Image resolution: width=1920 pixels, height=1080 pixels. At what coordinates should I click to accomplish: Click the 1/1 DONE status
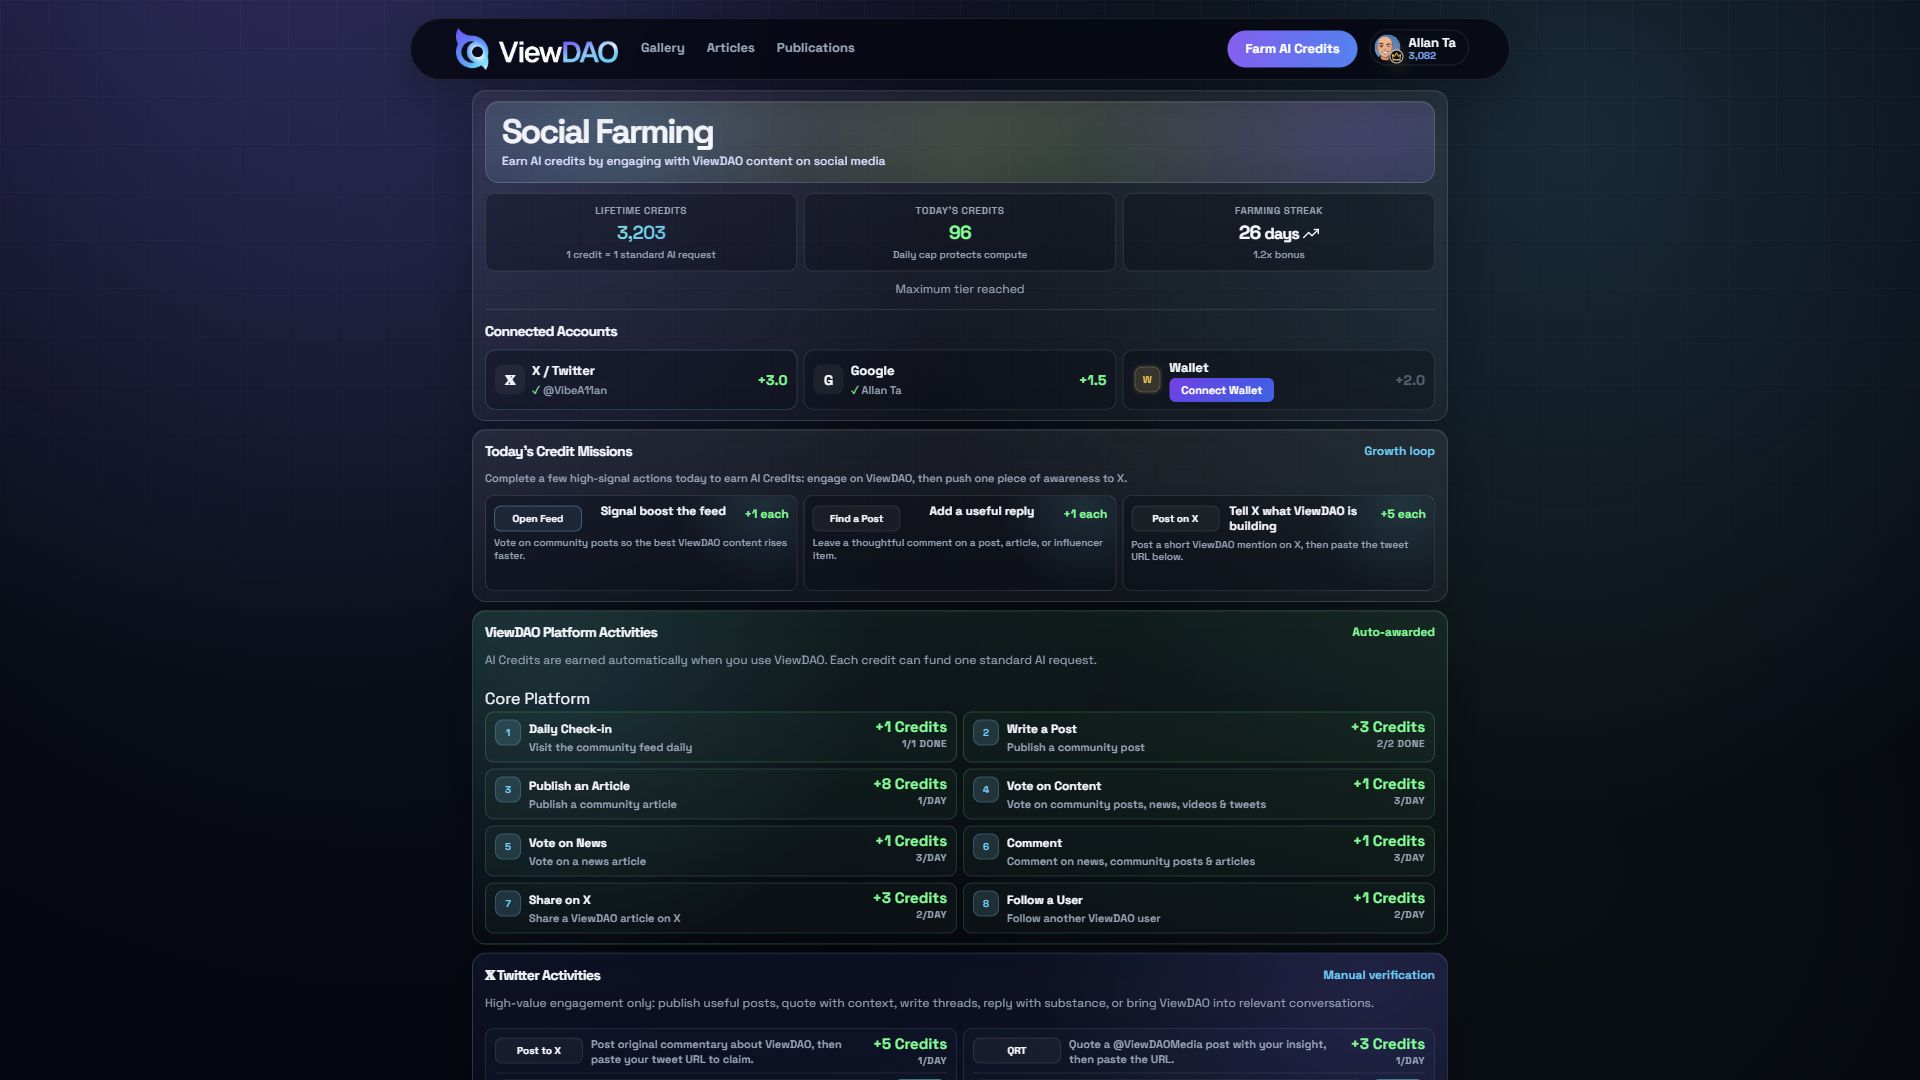(924, 744)
